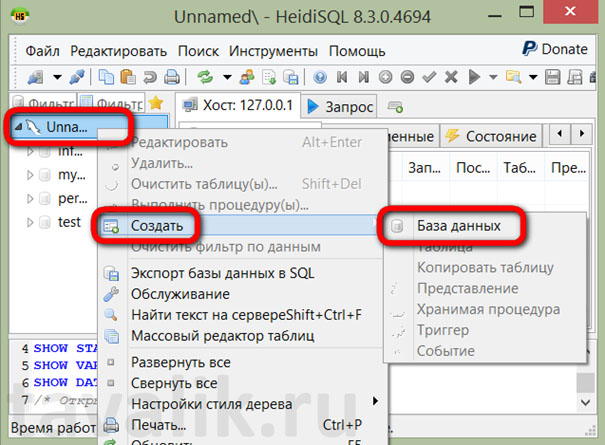The height and width of the screenshot is (445, 605).
Task: Click the delete row minus circle icon
Action: coord(407,77)
